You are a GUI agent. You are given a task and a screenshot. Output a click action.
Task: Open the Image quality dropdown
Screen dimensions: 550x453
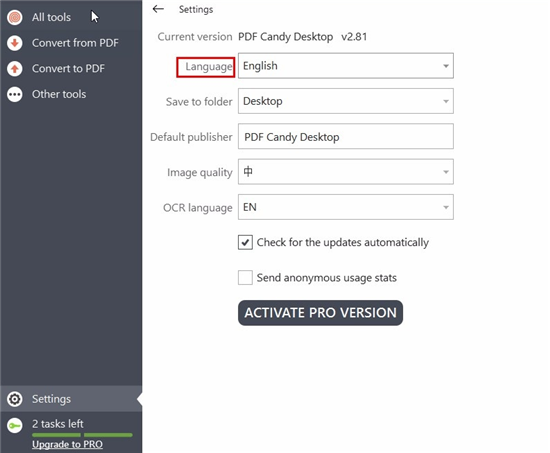pyautogui.click(x=346, y=172)
